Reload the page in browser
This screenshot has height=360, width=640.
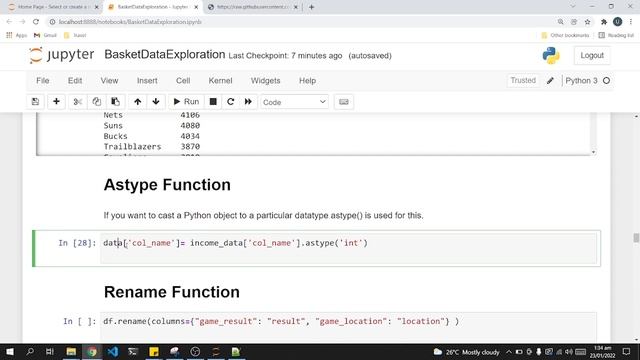pyautogui.click(x=36, y=22)
